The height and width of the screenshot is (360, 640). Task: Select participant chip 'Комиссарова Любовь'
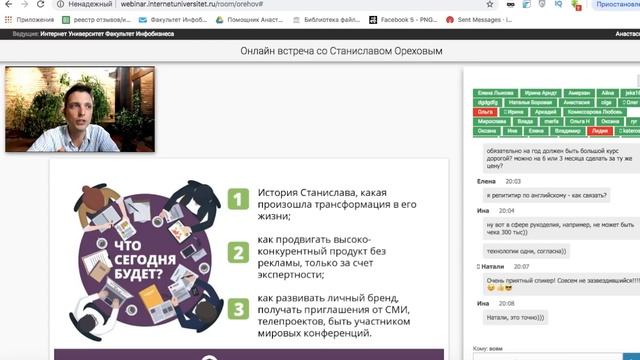(x=594, y=112)
